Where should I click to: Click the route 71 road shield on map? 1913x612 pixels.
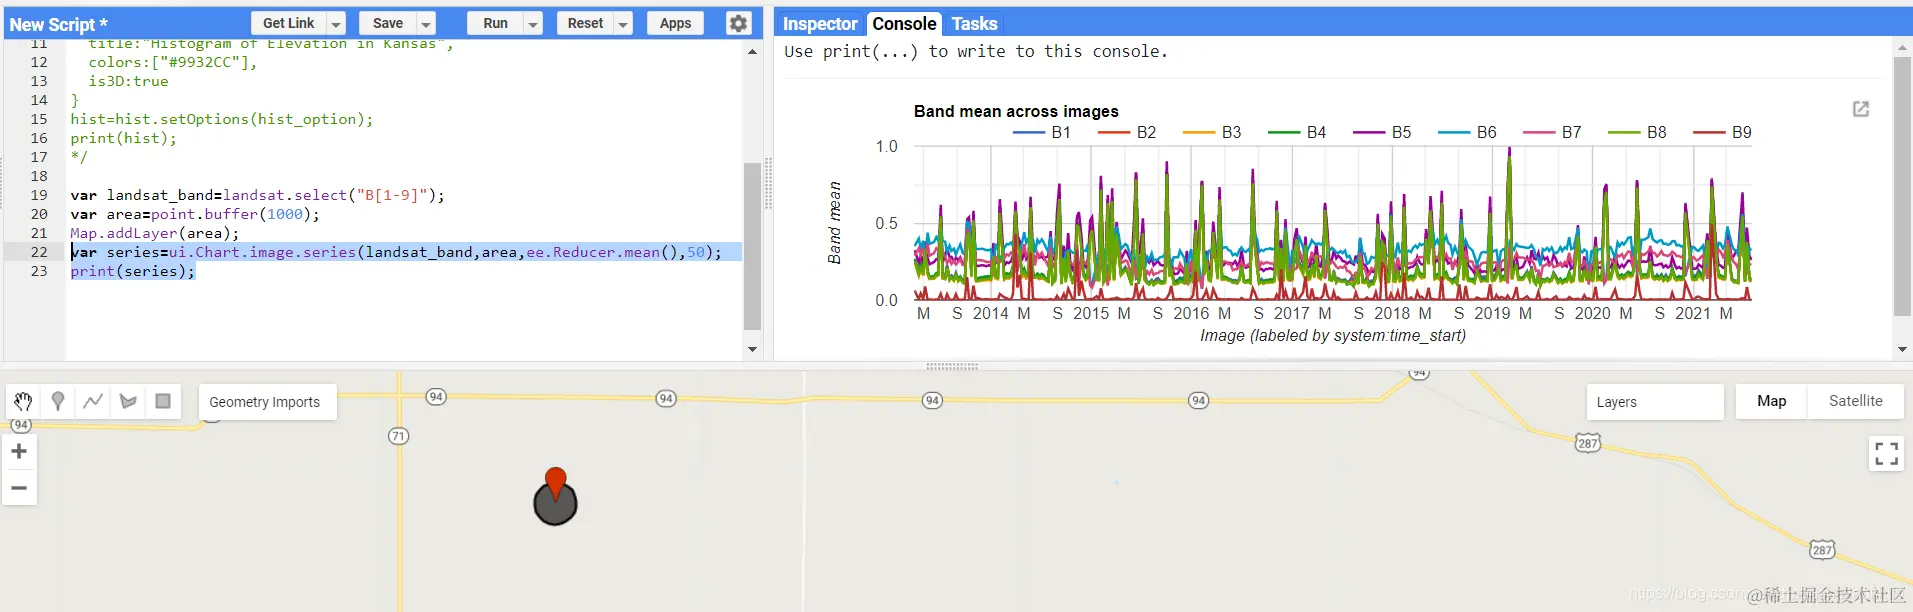pos(398,436)
